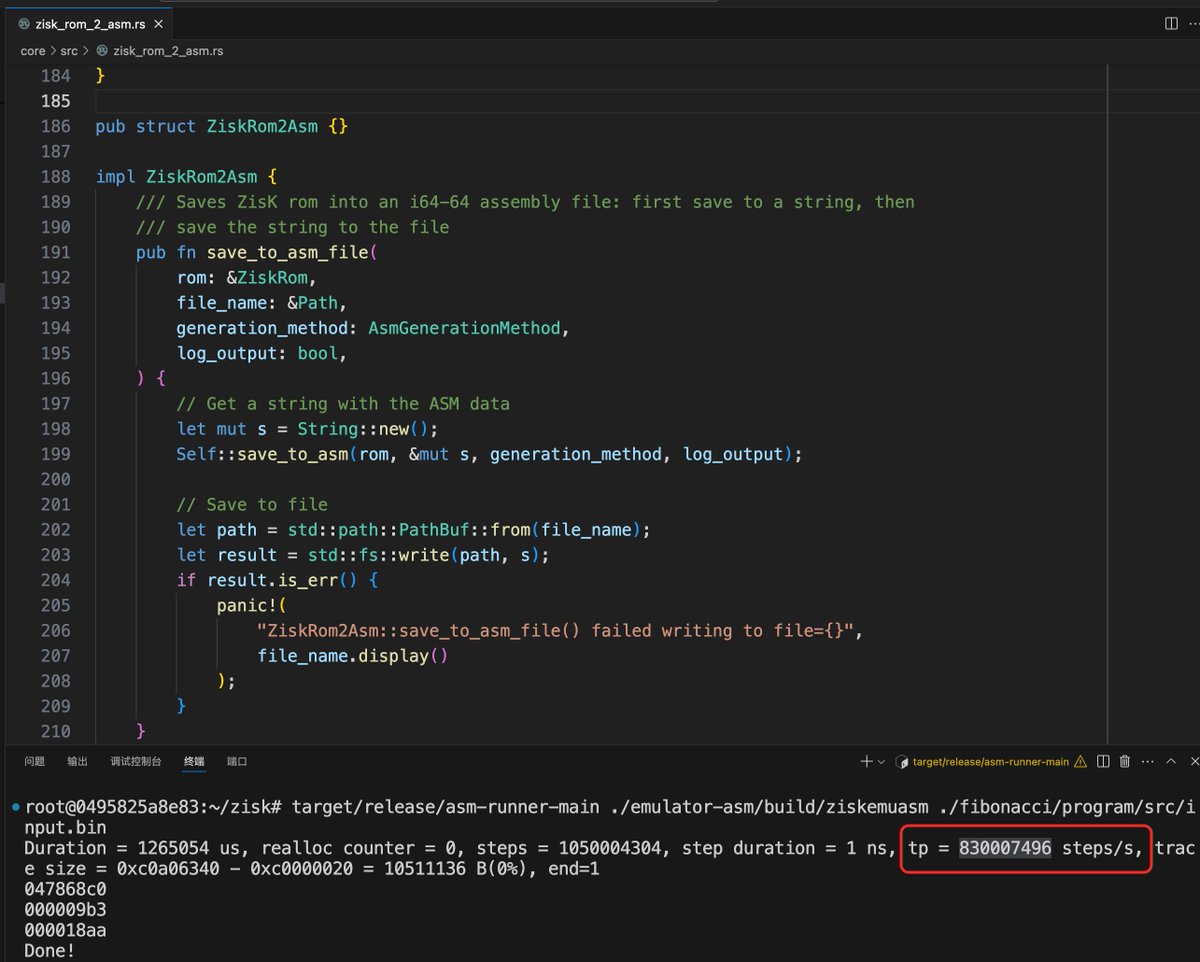Click line number 191 in gutter
Image resolution: width=1200 pixels, height=962 pixels.
point(55,252)
